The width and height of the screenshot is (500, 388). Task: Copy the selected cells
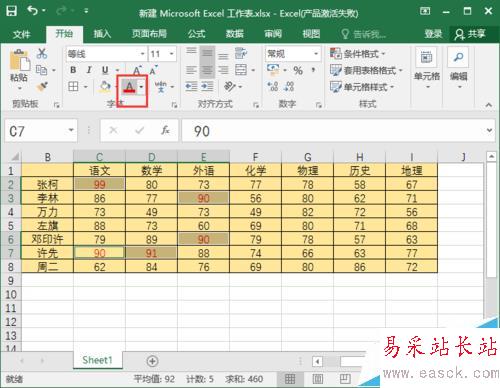(41, 70)
